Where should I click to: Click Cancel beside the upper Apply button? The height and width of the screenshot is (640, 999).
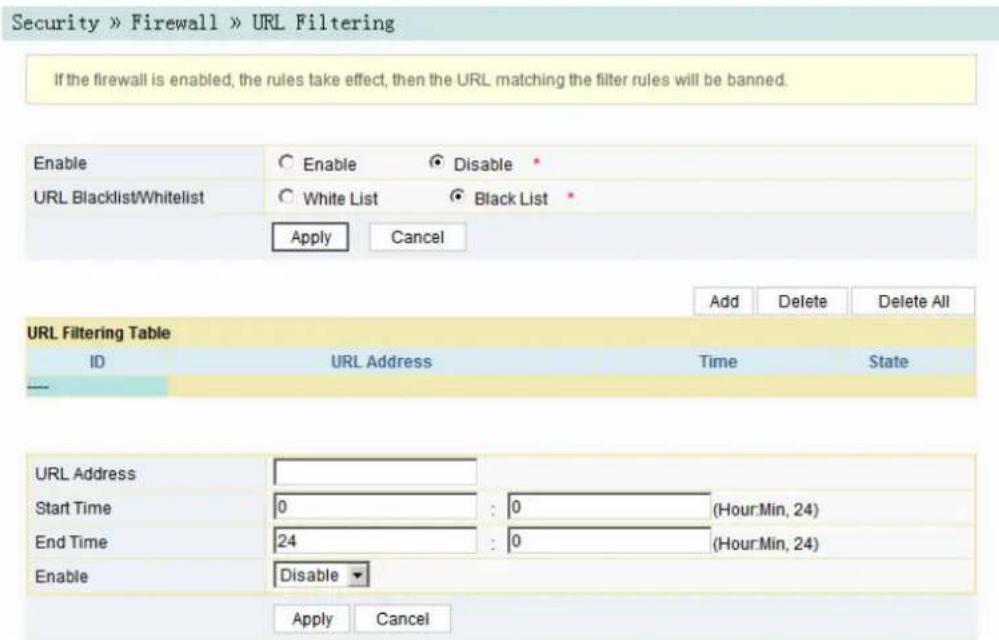coord(417,237)
